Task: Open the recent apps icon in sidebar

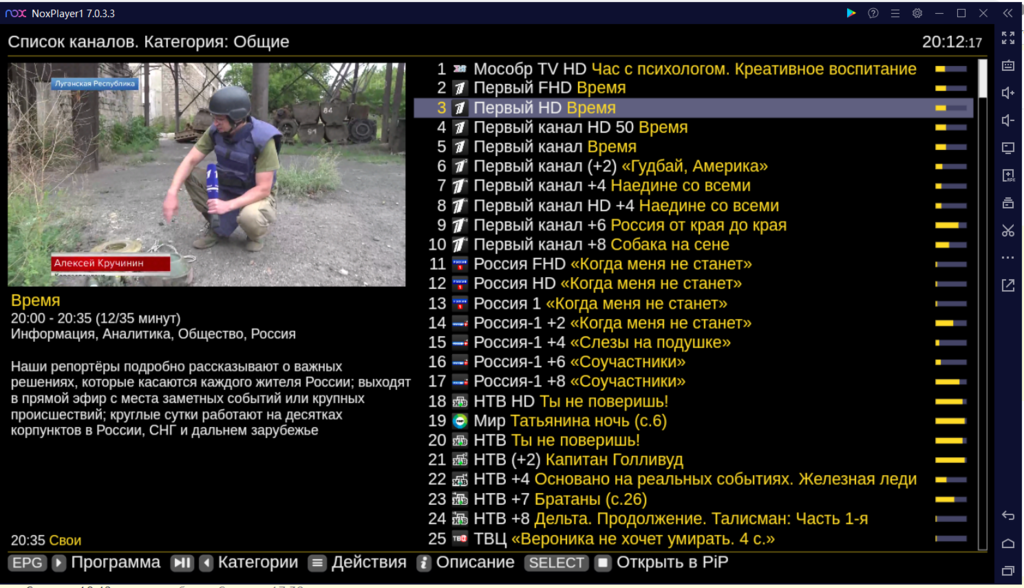Action: coord(1008,571)
